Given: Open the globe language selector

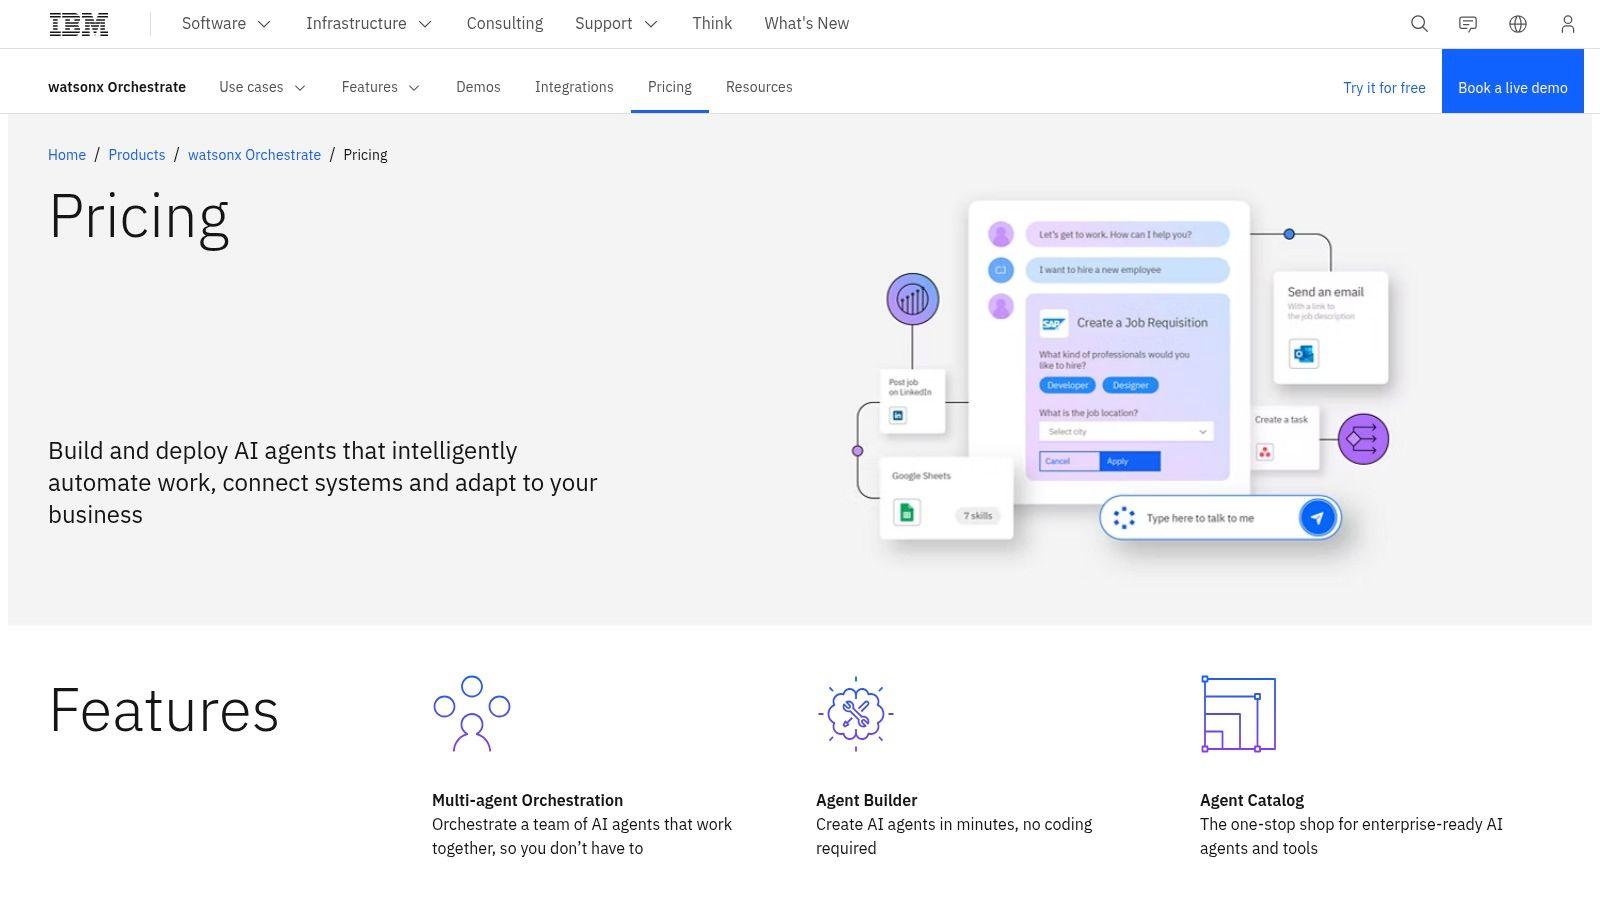Looking at the screenshot, I should 1518,24.
